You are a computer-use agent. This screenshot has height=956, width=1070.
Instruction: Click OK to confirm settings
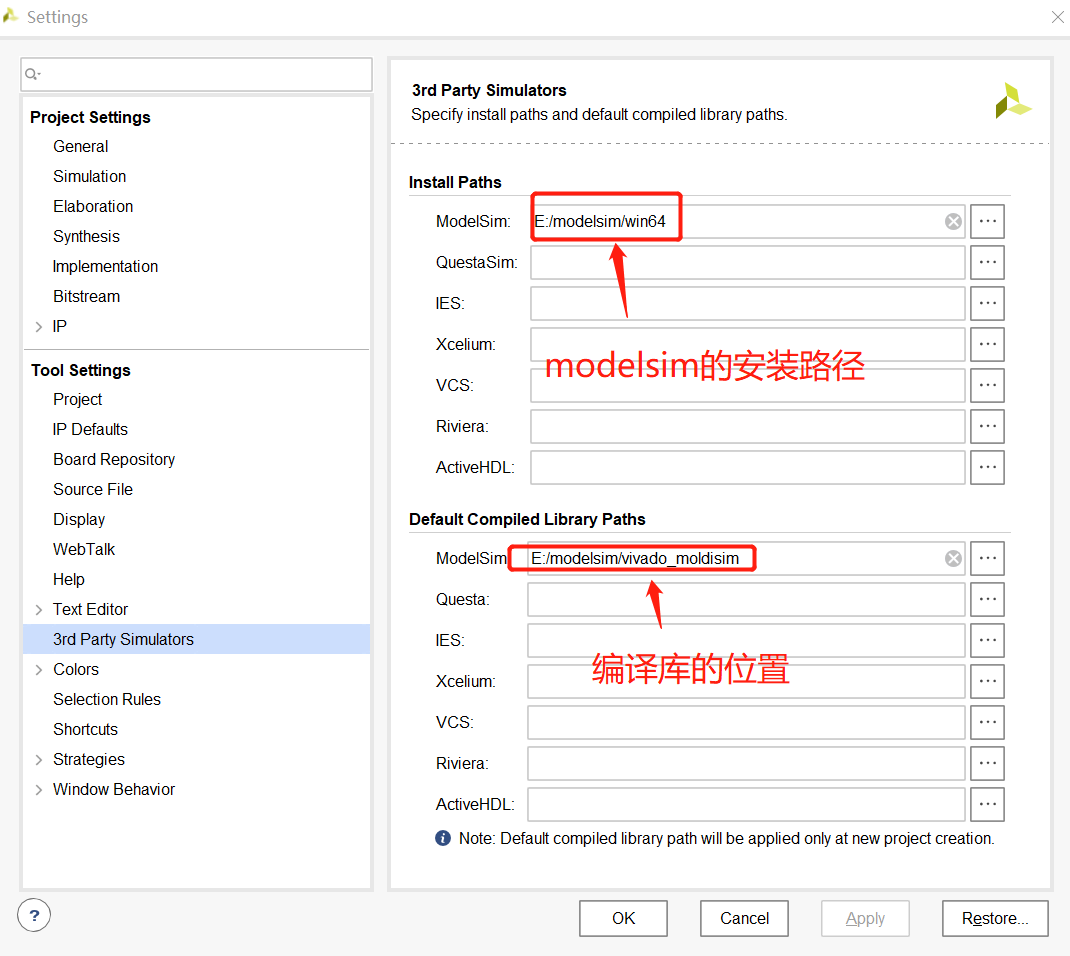tap(623, 918)
